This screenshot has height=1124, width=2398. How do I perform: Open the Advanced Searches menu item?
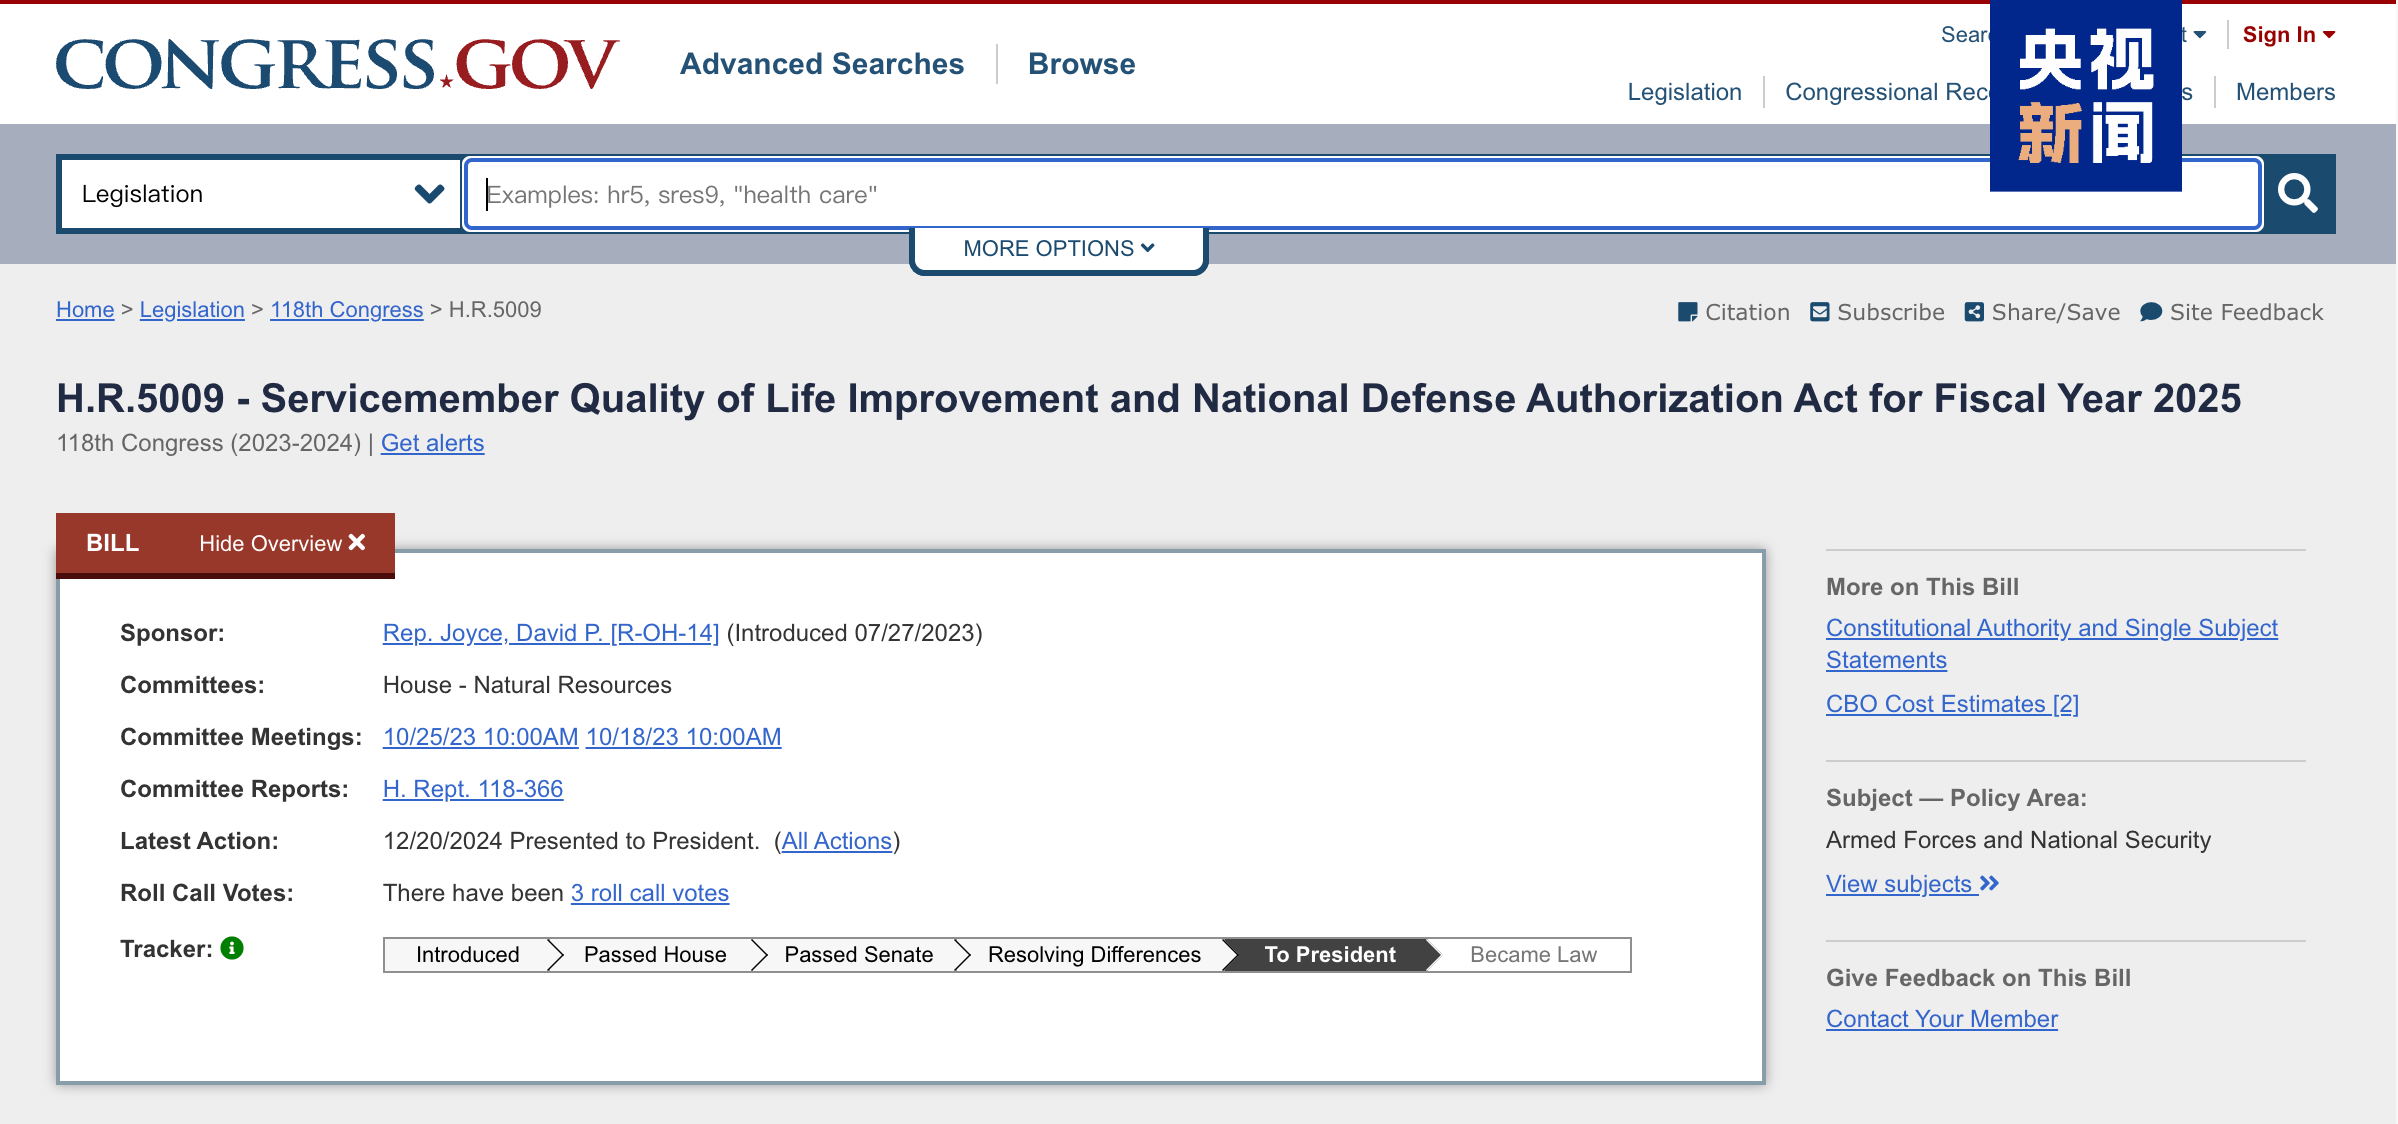822,64
